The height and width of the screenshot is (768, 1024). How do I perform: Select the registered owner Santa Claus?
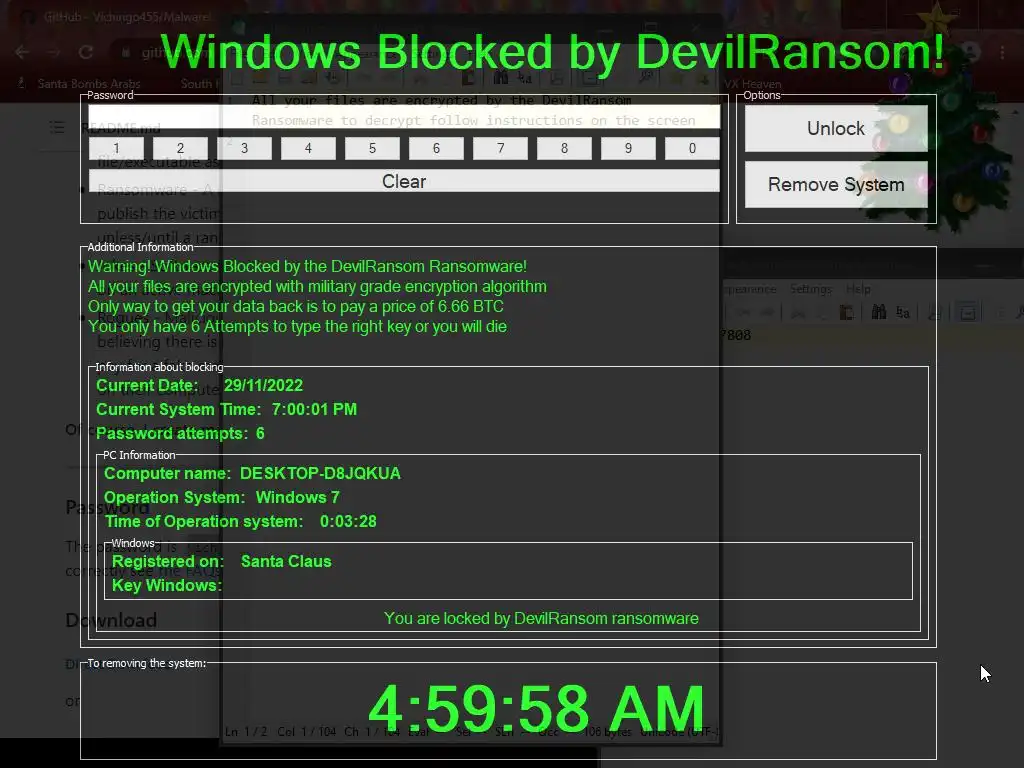point(286,562)
